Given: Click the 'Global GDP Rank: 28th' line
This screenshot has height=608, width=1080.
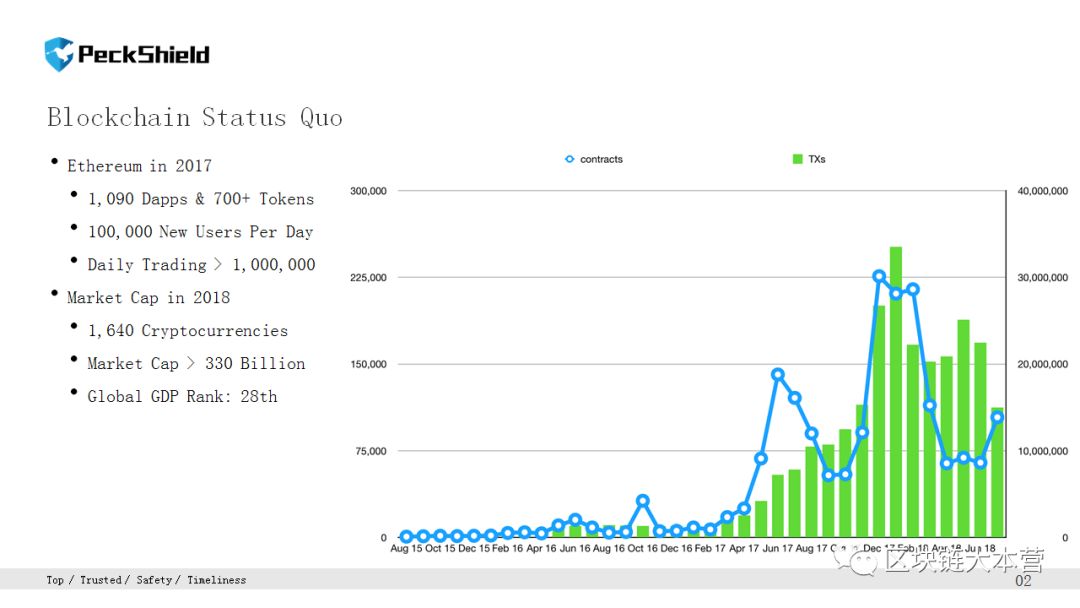Looking at the screenshot, I should tap(183, 397).
